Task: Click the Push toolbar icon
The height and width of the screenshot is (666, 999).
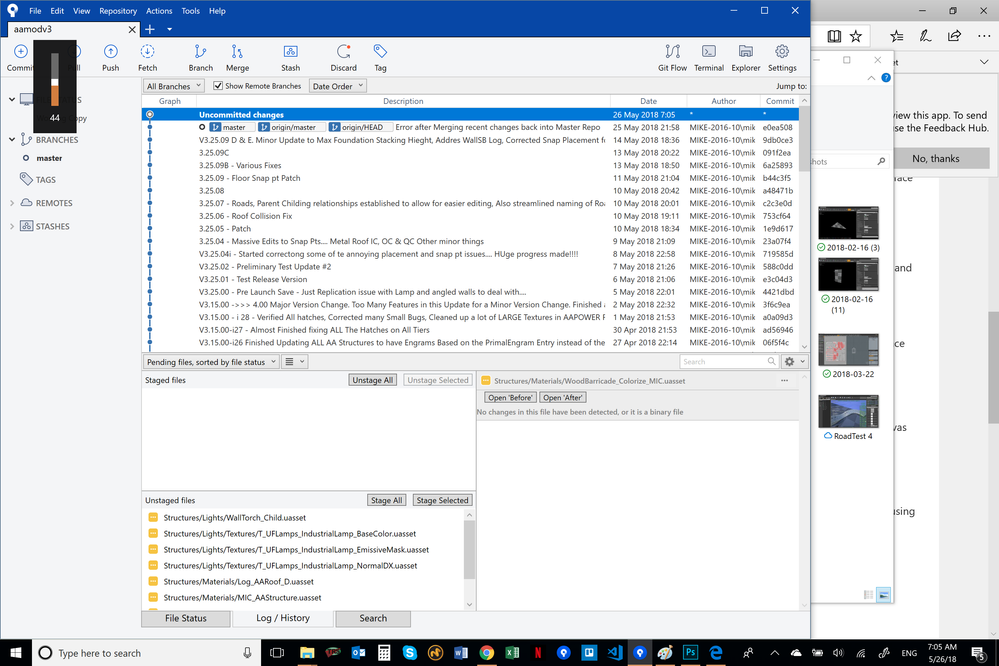Action: pos(110,52)
